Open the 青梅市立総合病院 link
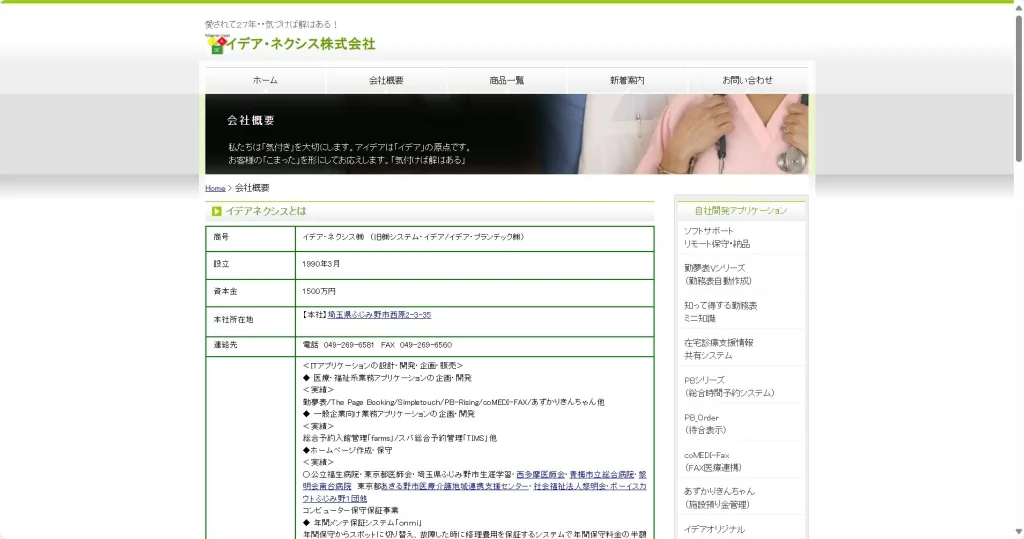 point(601,474)
